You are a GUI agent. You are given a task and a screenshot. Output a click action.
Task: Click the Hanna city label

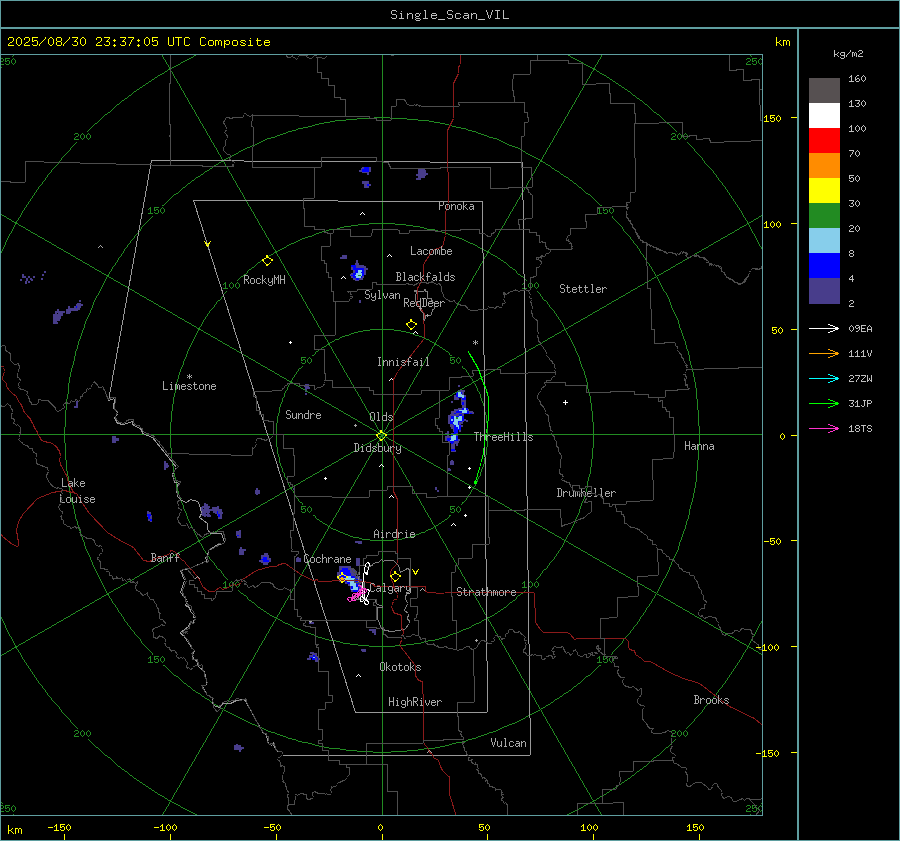click(x=699, y=446)
